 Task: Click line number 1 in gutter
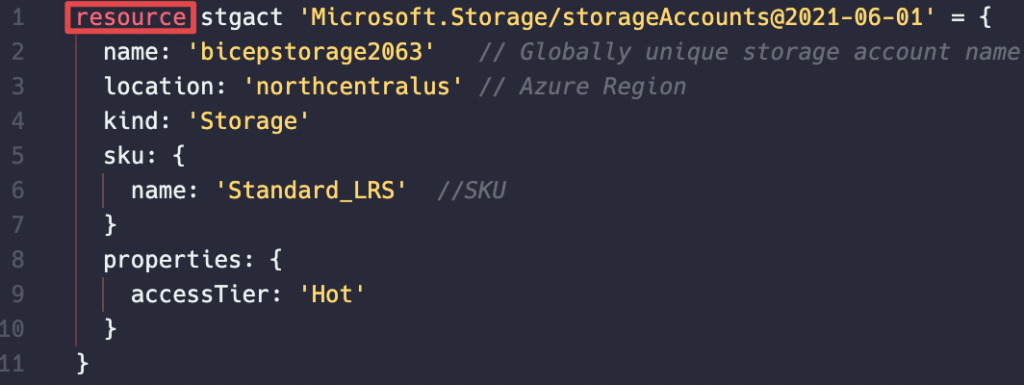(18, 18)
